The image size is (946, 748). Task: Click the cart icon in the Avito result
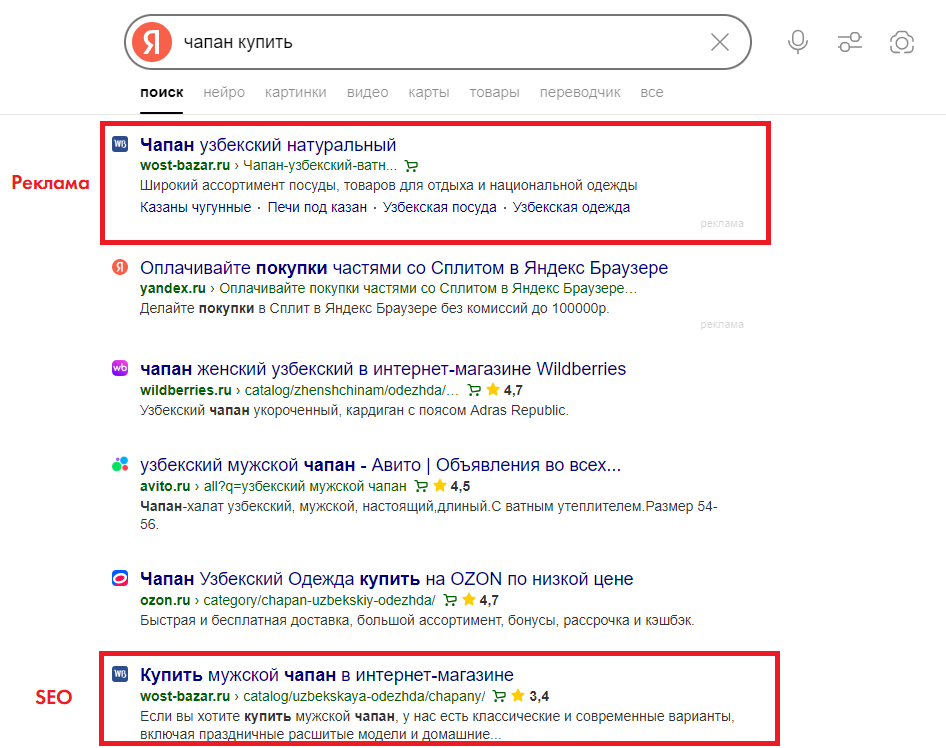pyautogui.click(x=421, y=486)
